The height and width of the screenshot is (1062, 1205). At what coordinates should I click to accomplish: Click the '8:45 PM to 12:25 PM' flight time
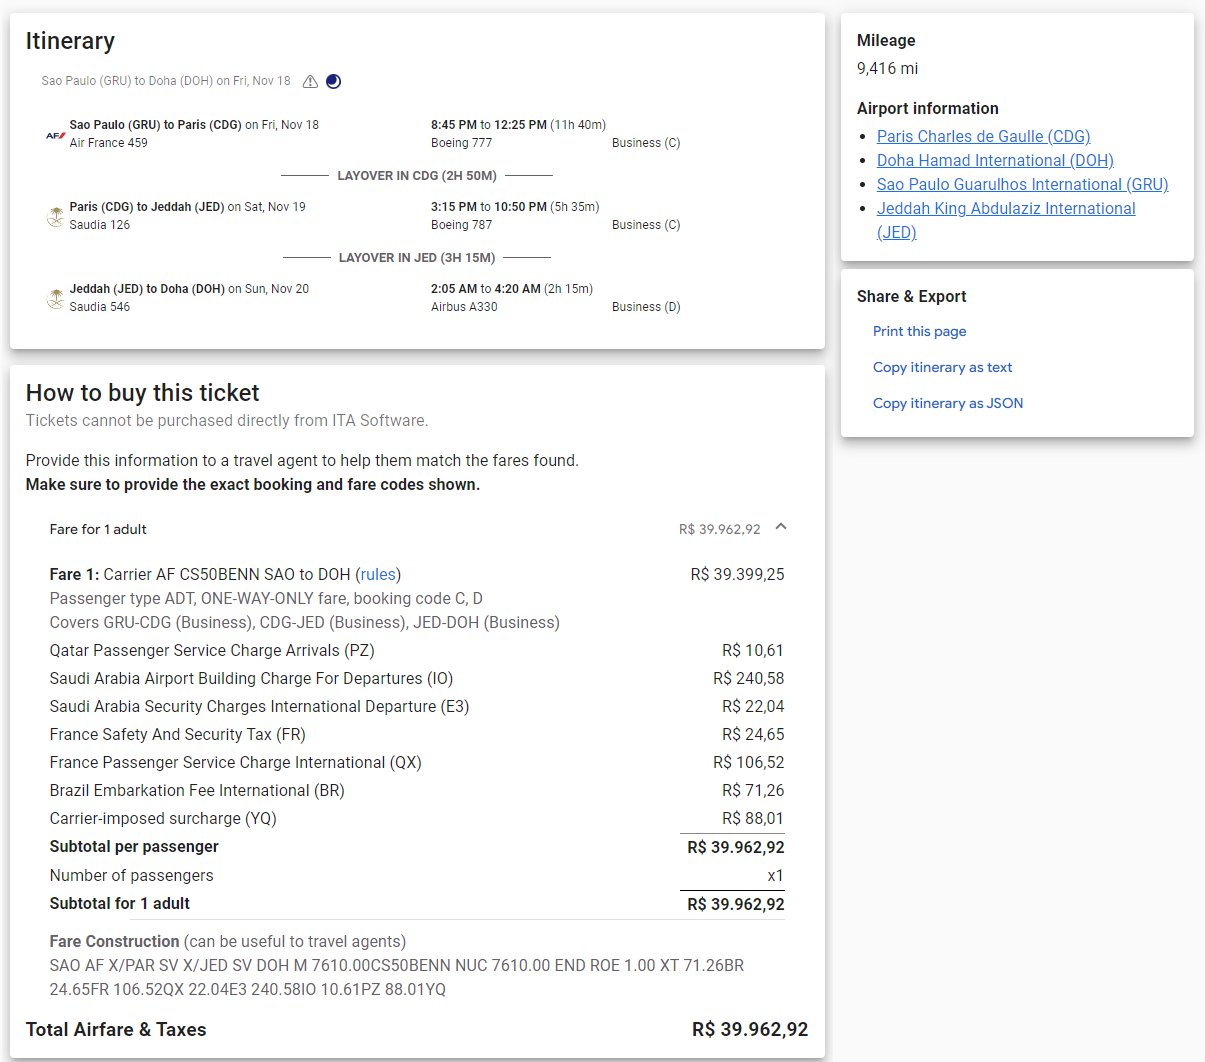[x=489, y=125]
